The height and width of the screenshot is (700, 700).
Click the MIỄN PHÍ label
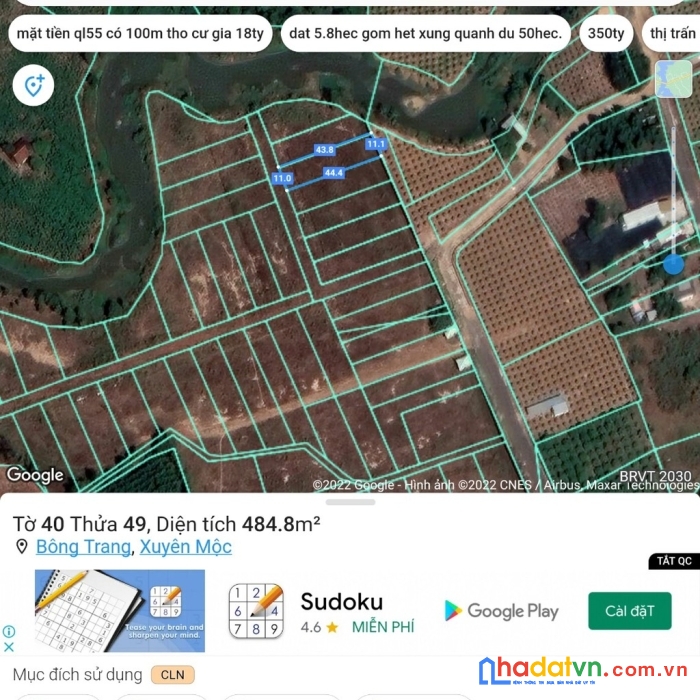(383, 627)
